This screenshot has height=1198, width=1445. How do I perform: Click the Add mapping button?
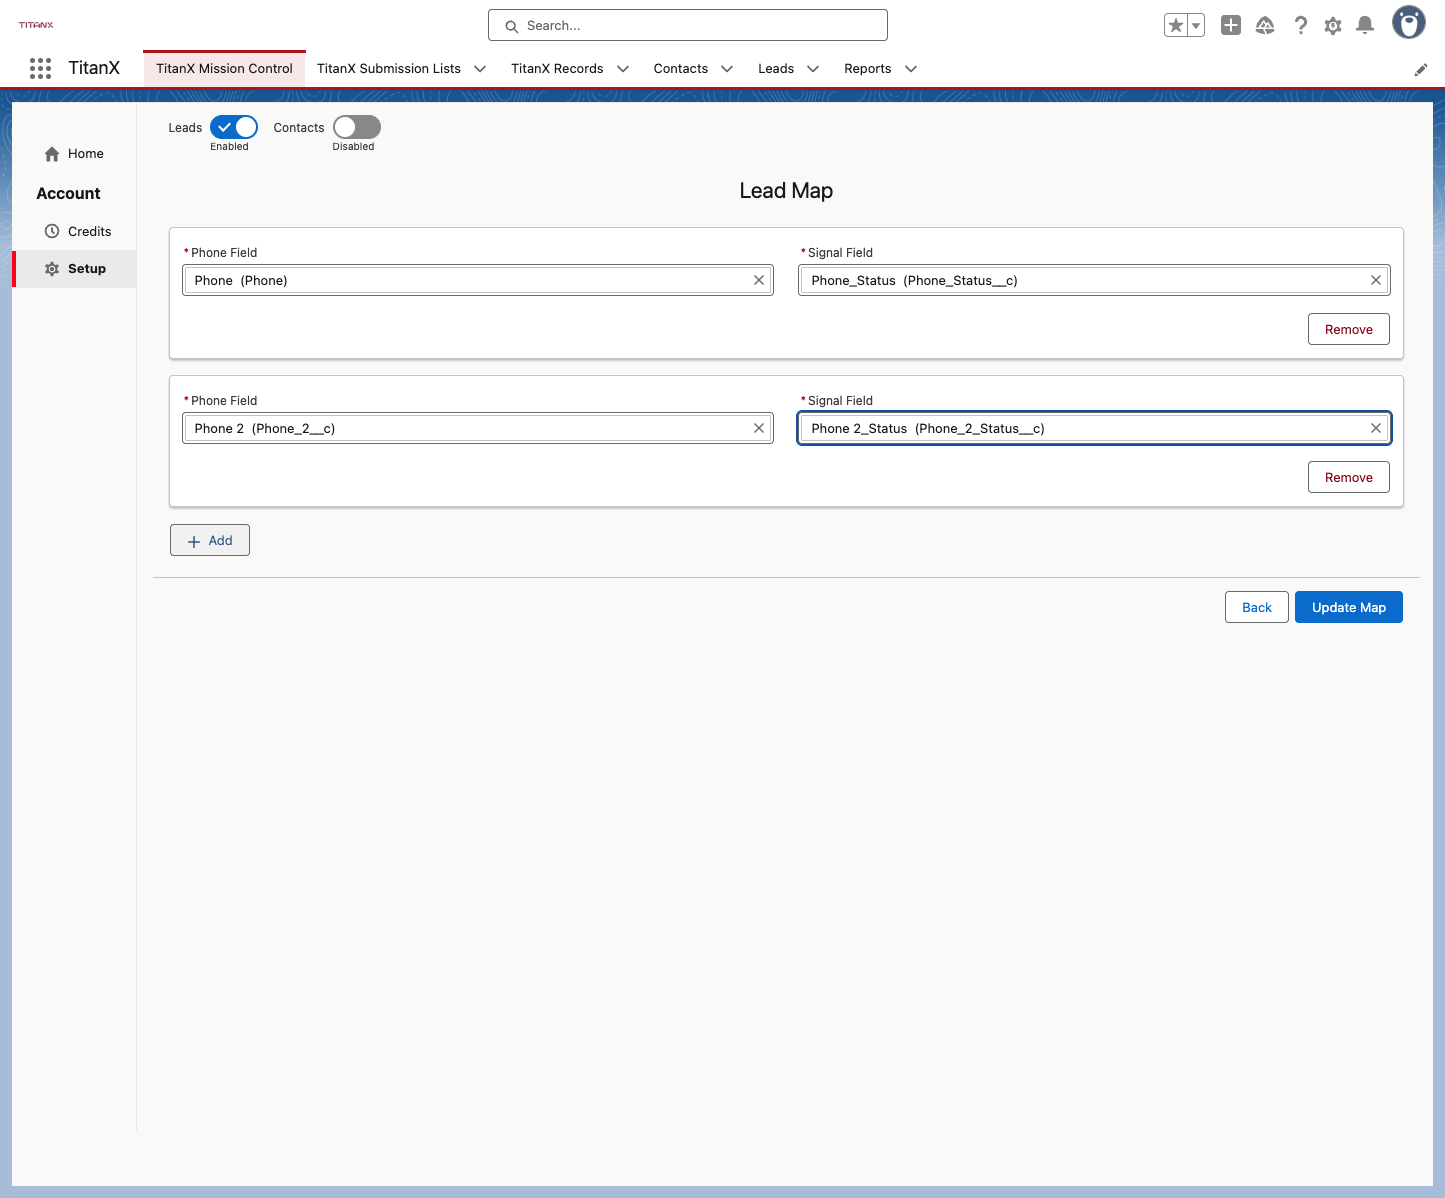210,540
